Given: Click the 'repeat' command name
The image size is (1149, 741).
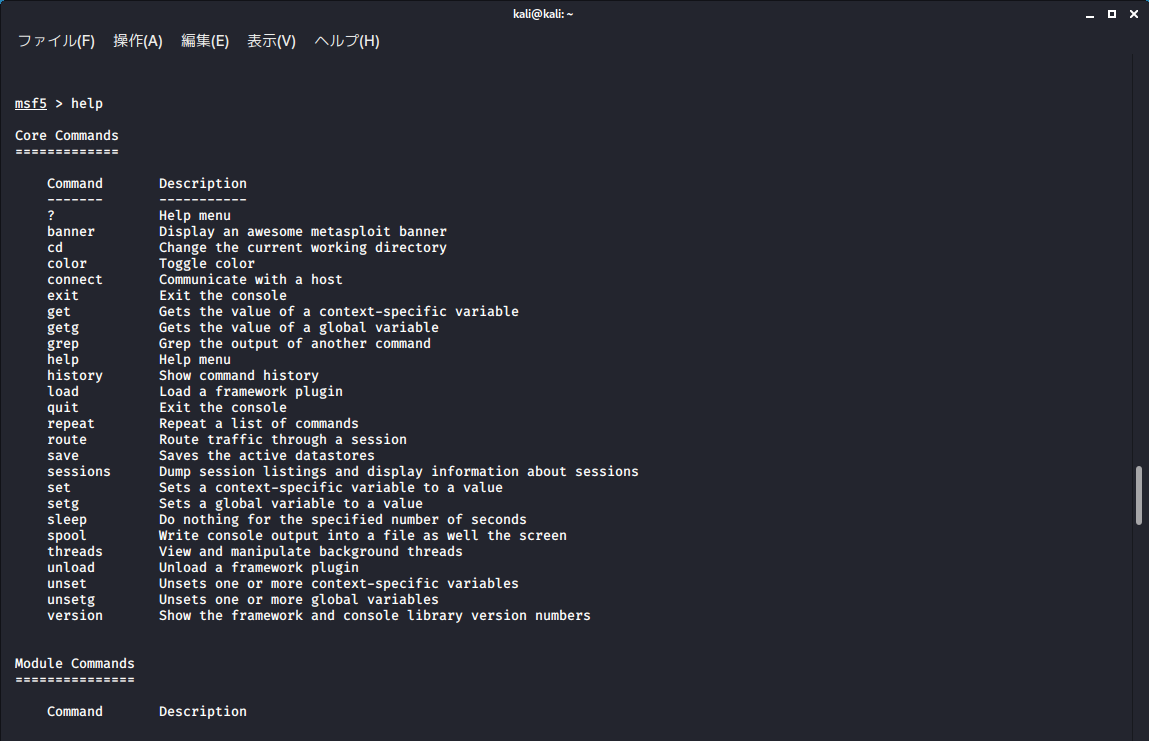Looking at the screenshot, I should [71, 424].
